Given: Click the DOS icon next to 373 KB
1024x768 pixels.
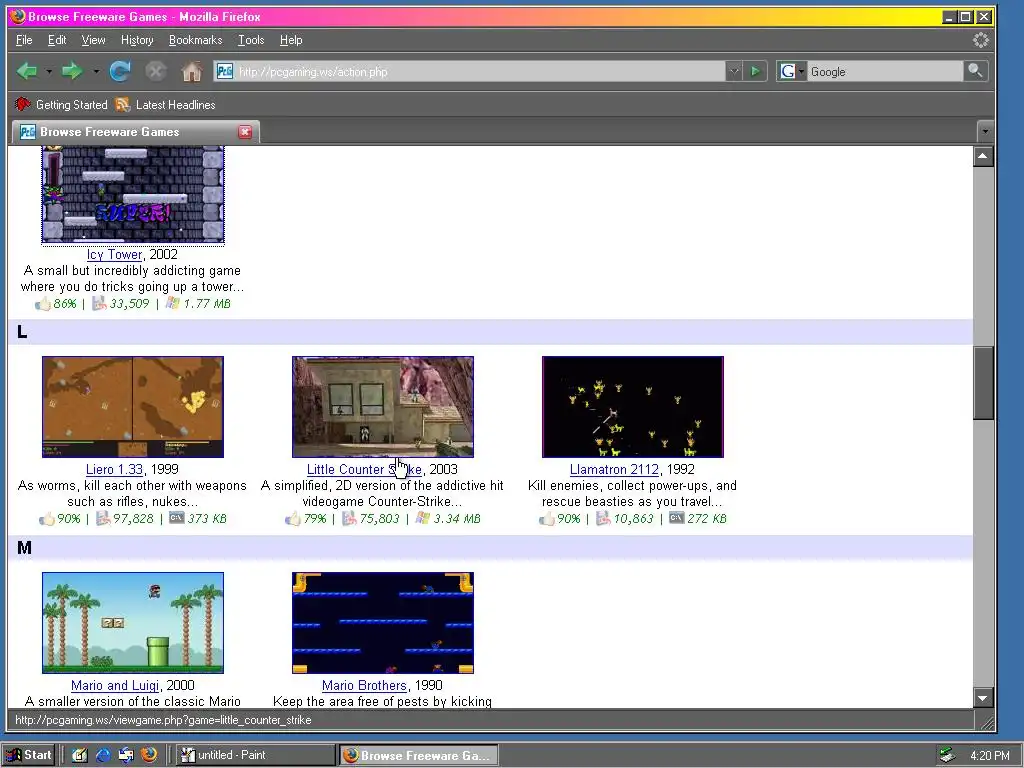Looking at the screenshot, I should coord(176,518).
